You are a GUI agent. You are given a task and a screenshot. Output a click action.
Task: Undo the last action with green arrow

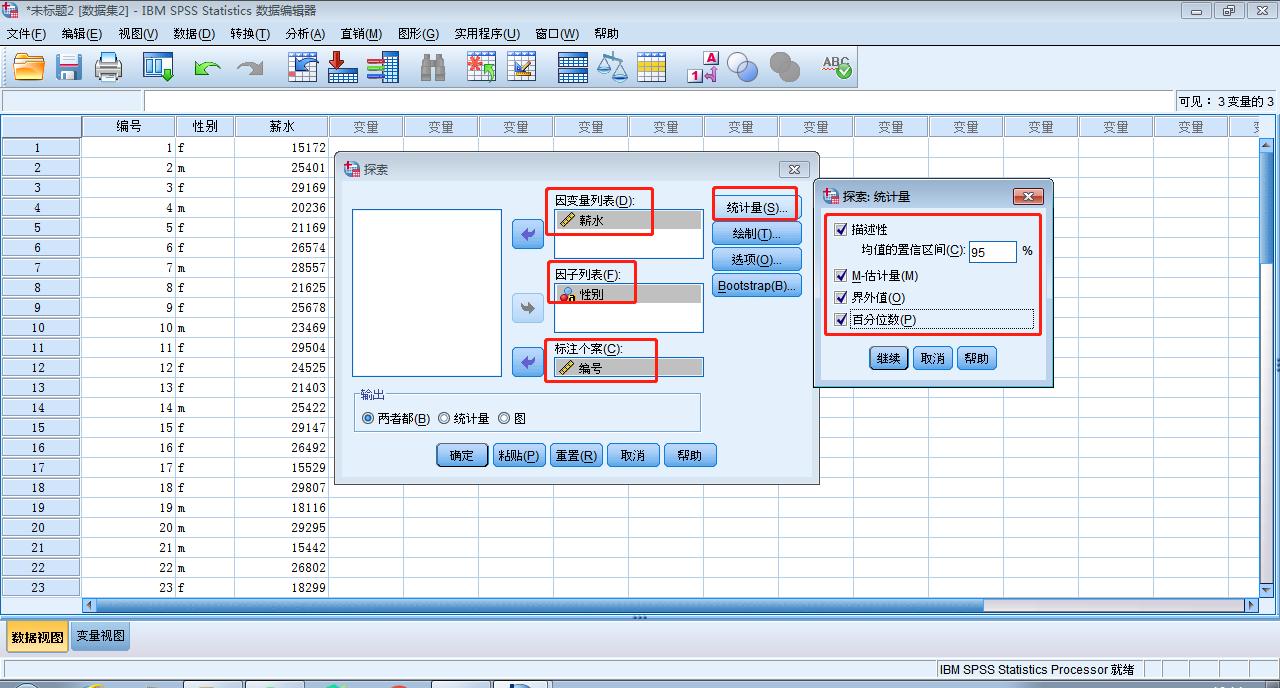click(207, 68)
